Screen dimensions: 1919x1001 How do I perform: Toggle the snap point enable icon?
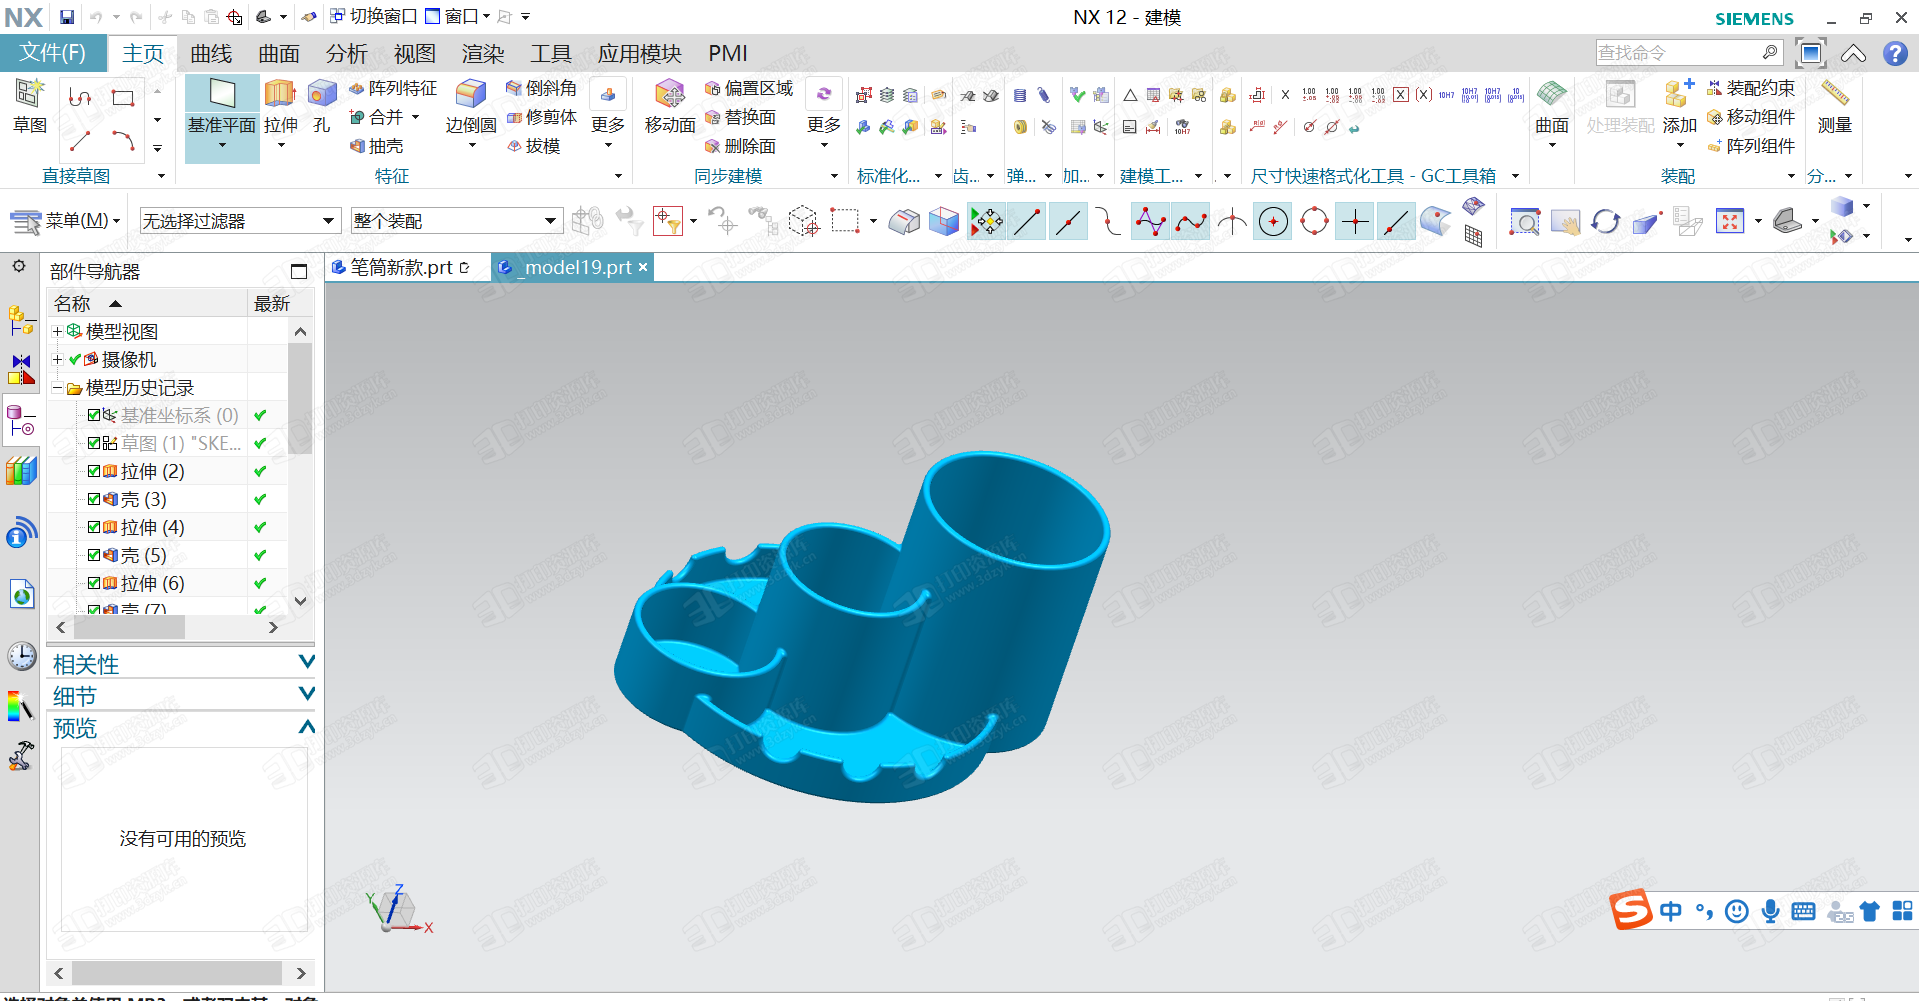pyautogui.click(x=986, y=221)
